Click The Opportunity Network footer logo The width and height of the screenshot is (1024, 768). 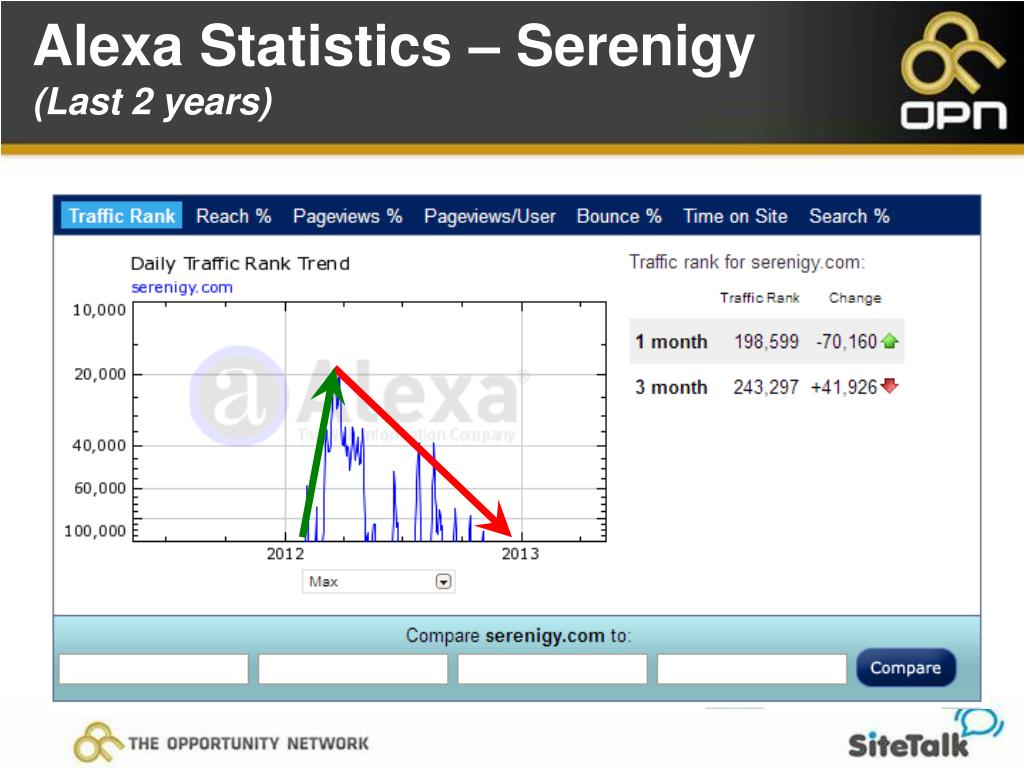pos(221,743)
